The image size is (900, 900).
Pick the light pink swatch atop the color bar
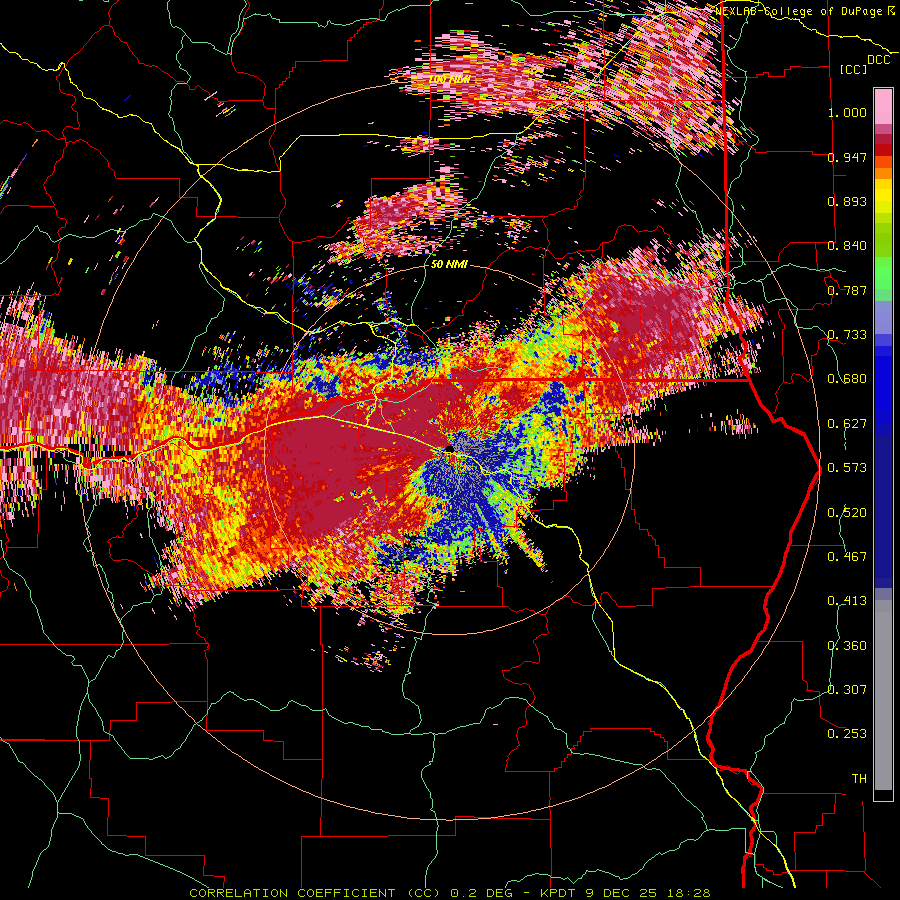[883, 106]
